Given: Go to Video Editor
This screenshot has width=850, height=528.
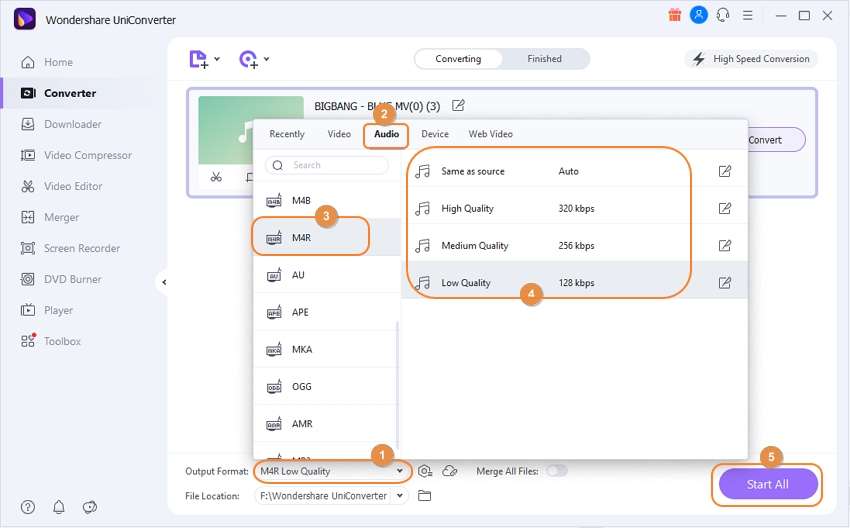Looking at the screenshot, I should [x=61, y=186].
